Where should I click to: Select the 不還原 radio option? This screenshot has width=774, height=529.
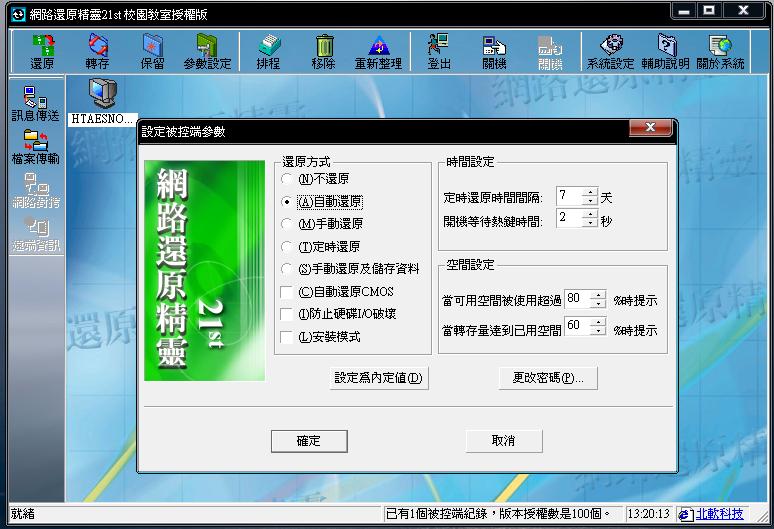(x=288, y=179)
